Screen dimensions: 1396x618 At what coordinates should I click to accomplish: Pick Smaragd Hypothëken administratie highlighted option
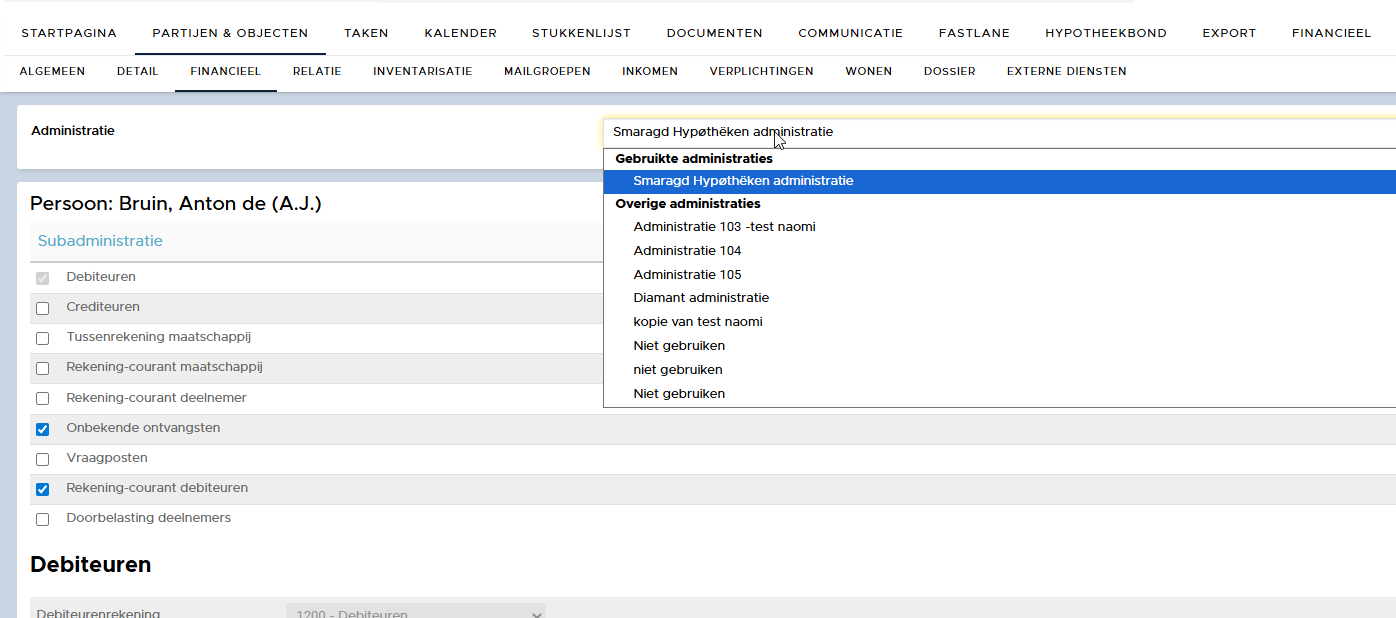click(743, 181)
